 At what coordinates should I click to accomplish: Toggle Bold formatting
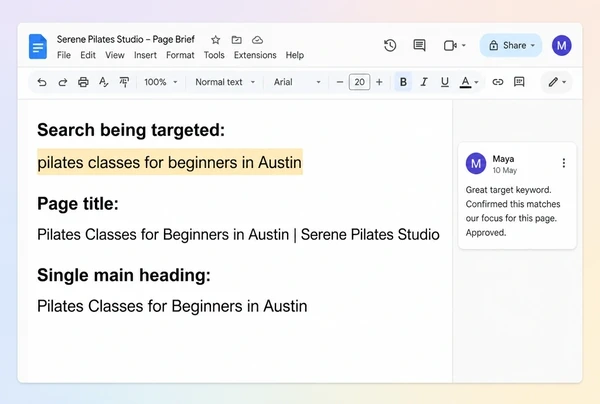pyautogui.click(x=403, y=82)
